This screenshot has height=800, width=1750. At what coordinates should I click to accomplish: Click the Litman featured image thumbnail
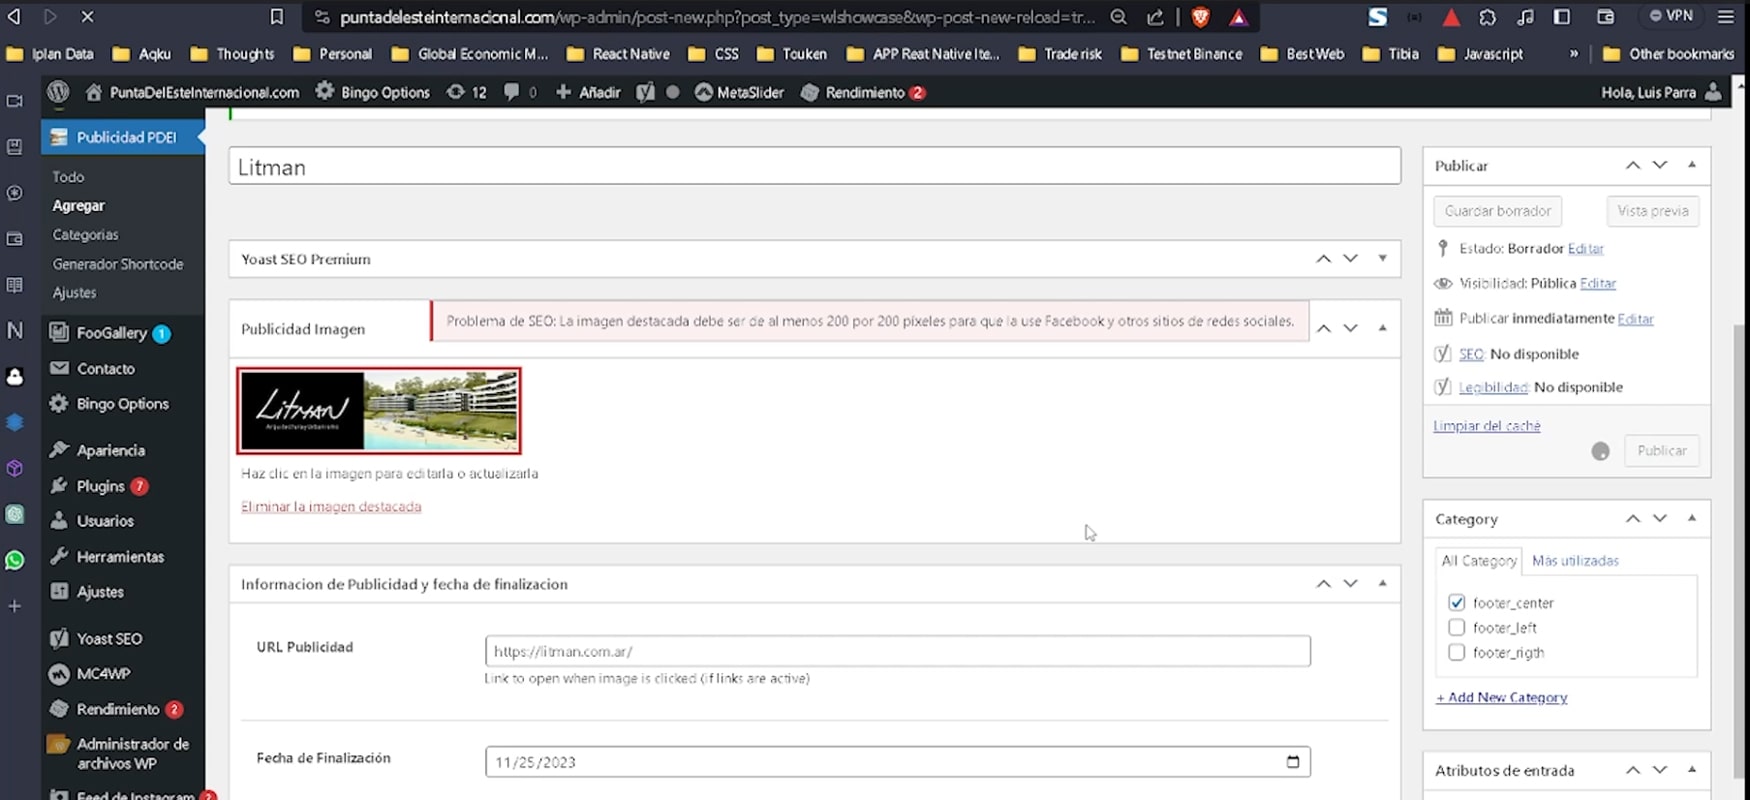point(379,411)
